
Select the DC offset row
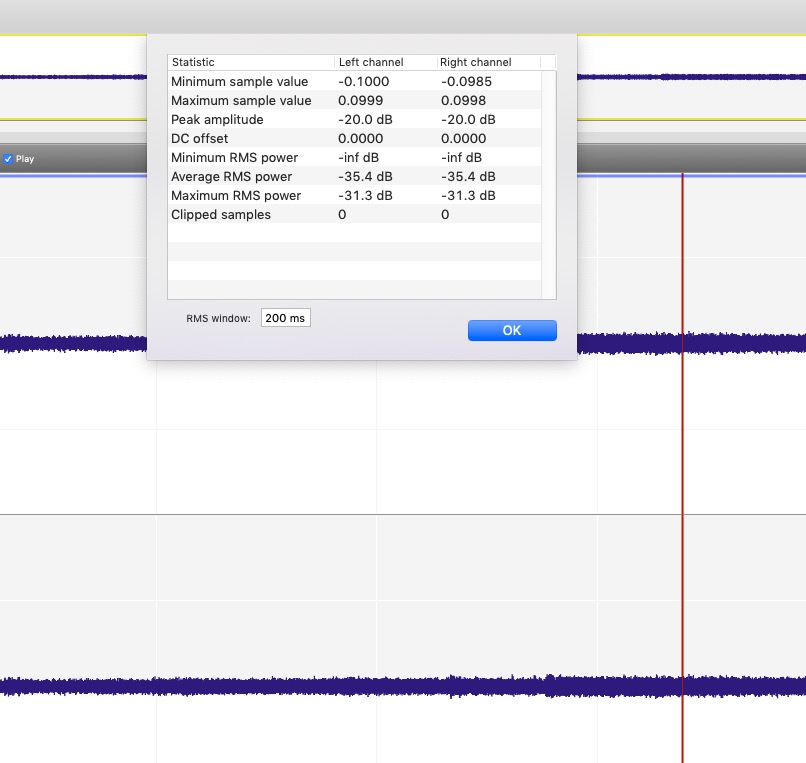pyautogui.click(x=200, y=138)
